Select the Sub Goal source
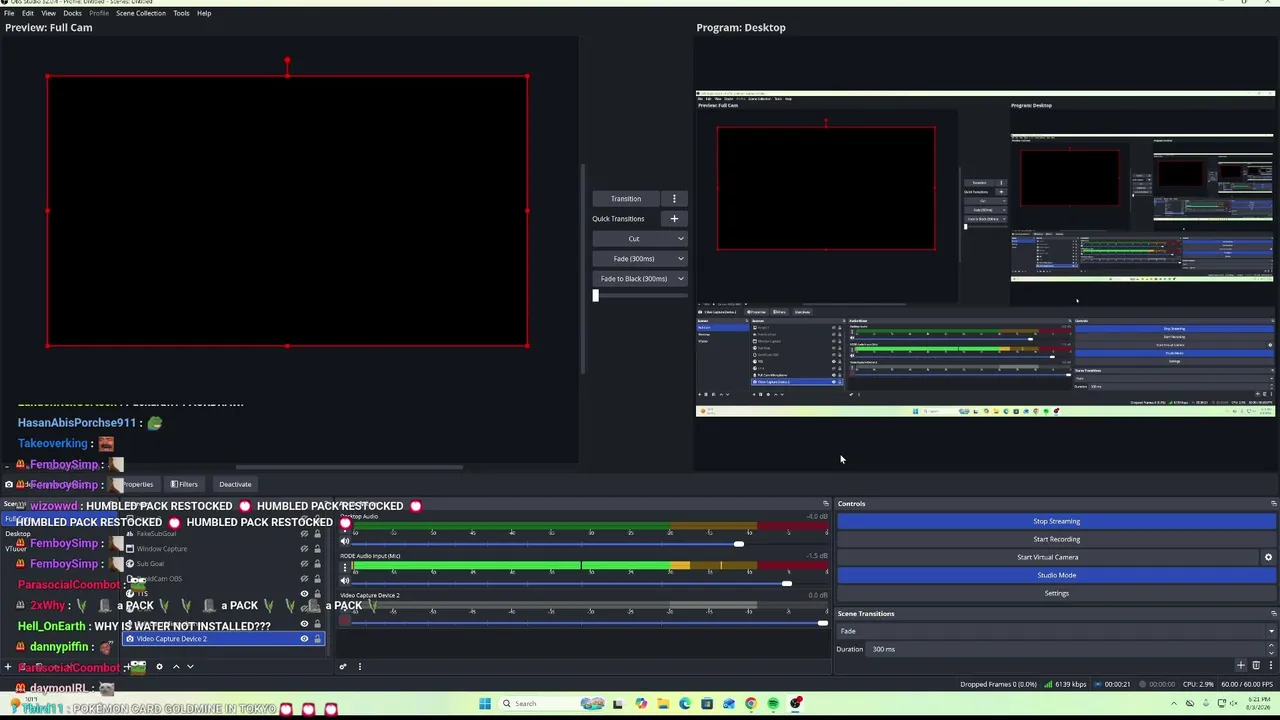The height and width of the screenshot is (720, 1280). click(150, 563)
